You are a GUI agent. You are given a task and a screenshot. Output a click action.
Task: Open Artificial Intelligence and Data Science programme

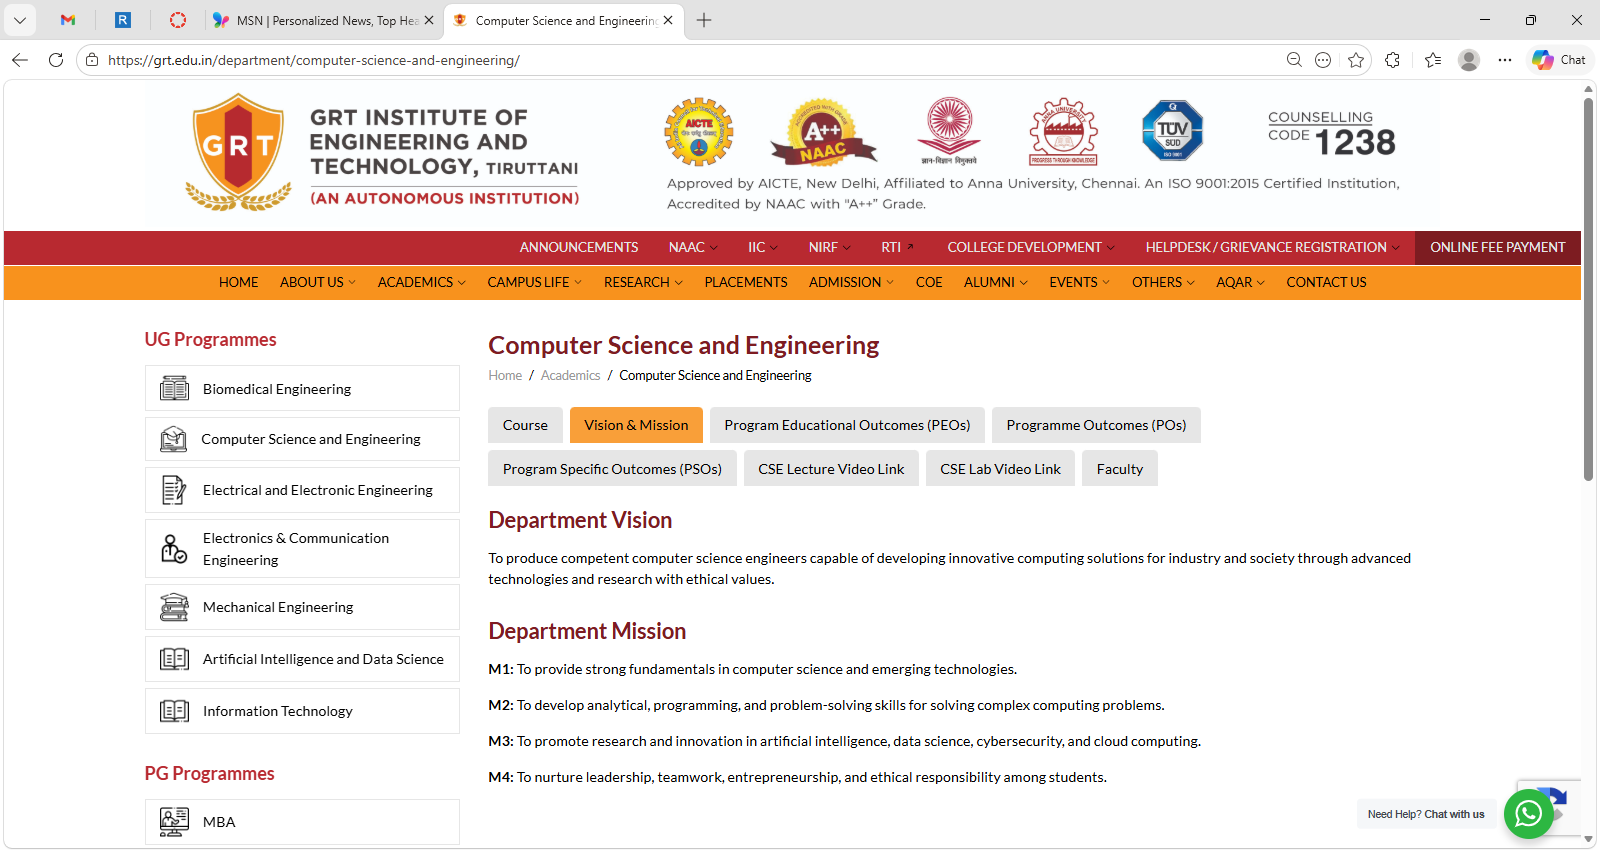pos(322,659)
